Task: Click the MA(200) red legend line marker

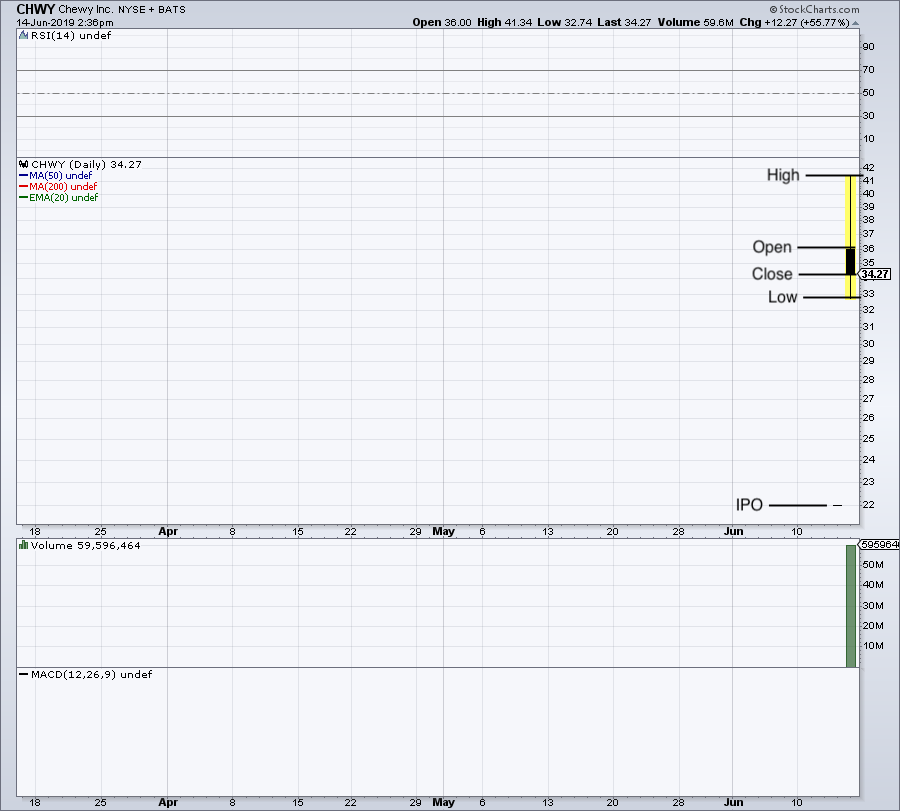Action: (24, 187)
